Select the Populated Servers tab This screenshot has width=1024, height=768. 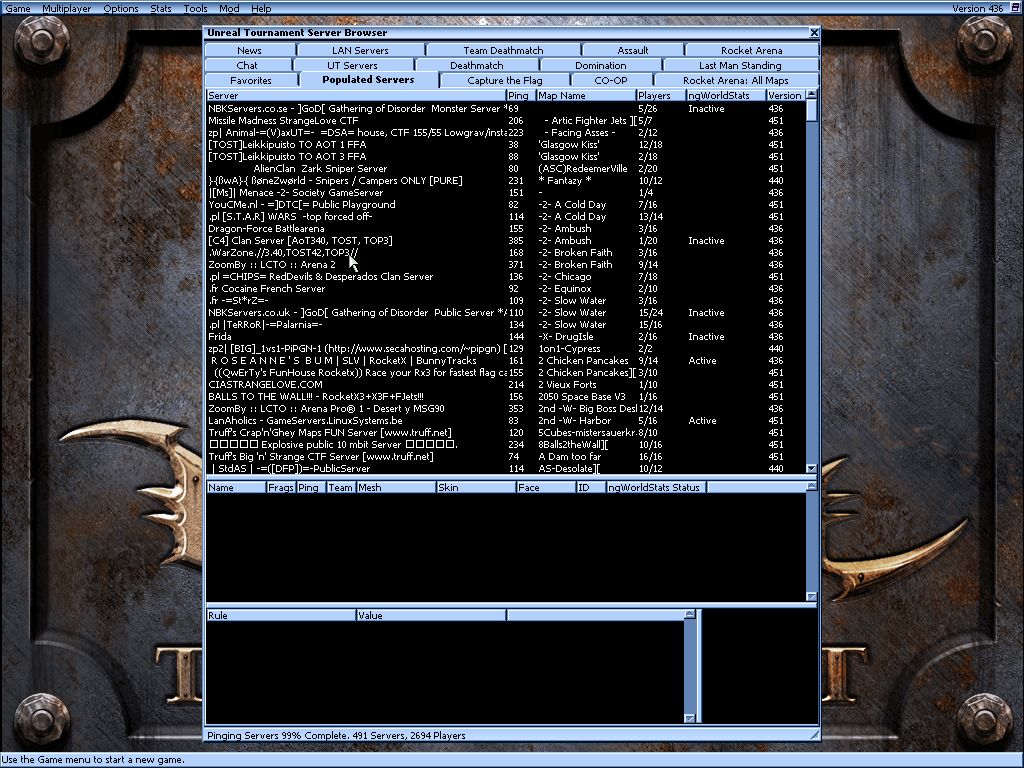(368, 80)
